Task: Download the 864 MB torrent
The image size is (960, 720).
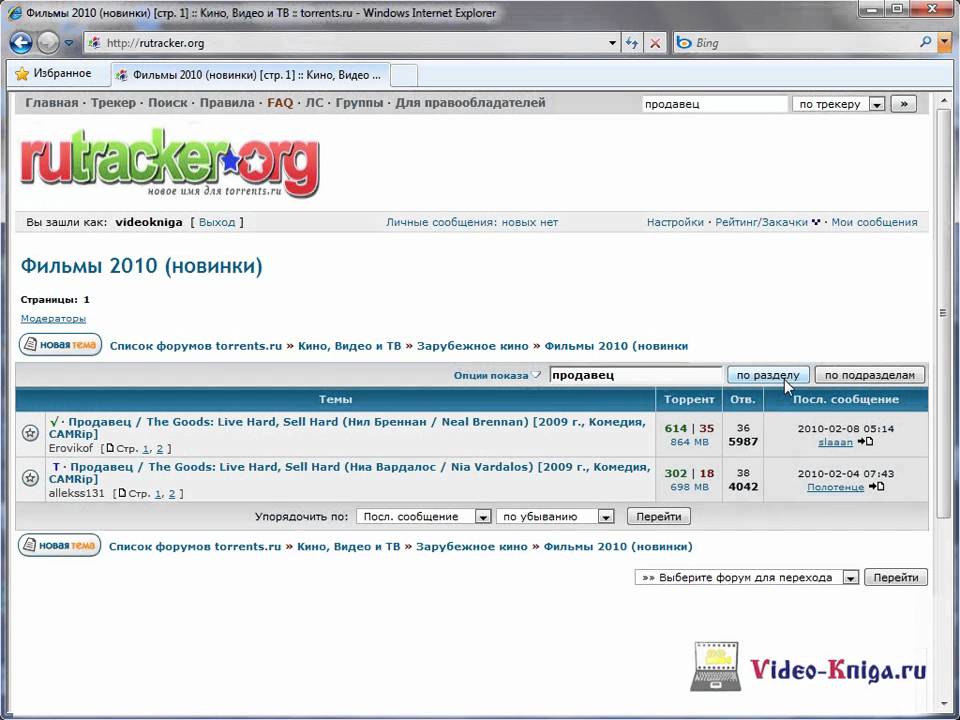Action: pyautogui.click(x=689, y=442)
